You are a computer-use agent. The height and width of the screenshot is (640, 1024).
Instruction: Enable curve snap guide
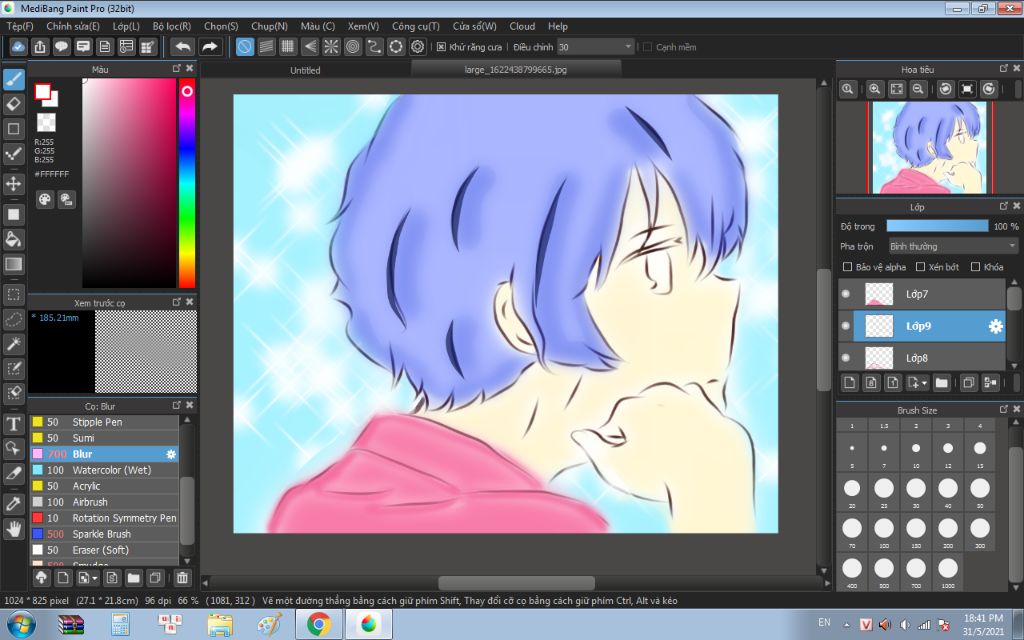(x=374, y=47)
